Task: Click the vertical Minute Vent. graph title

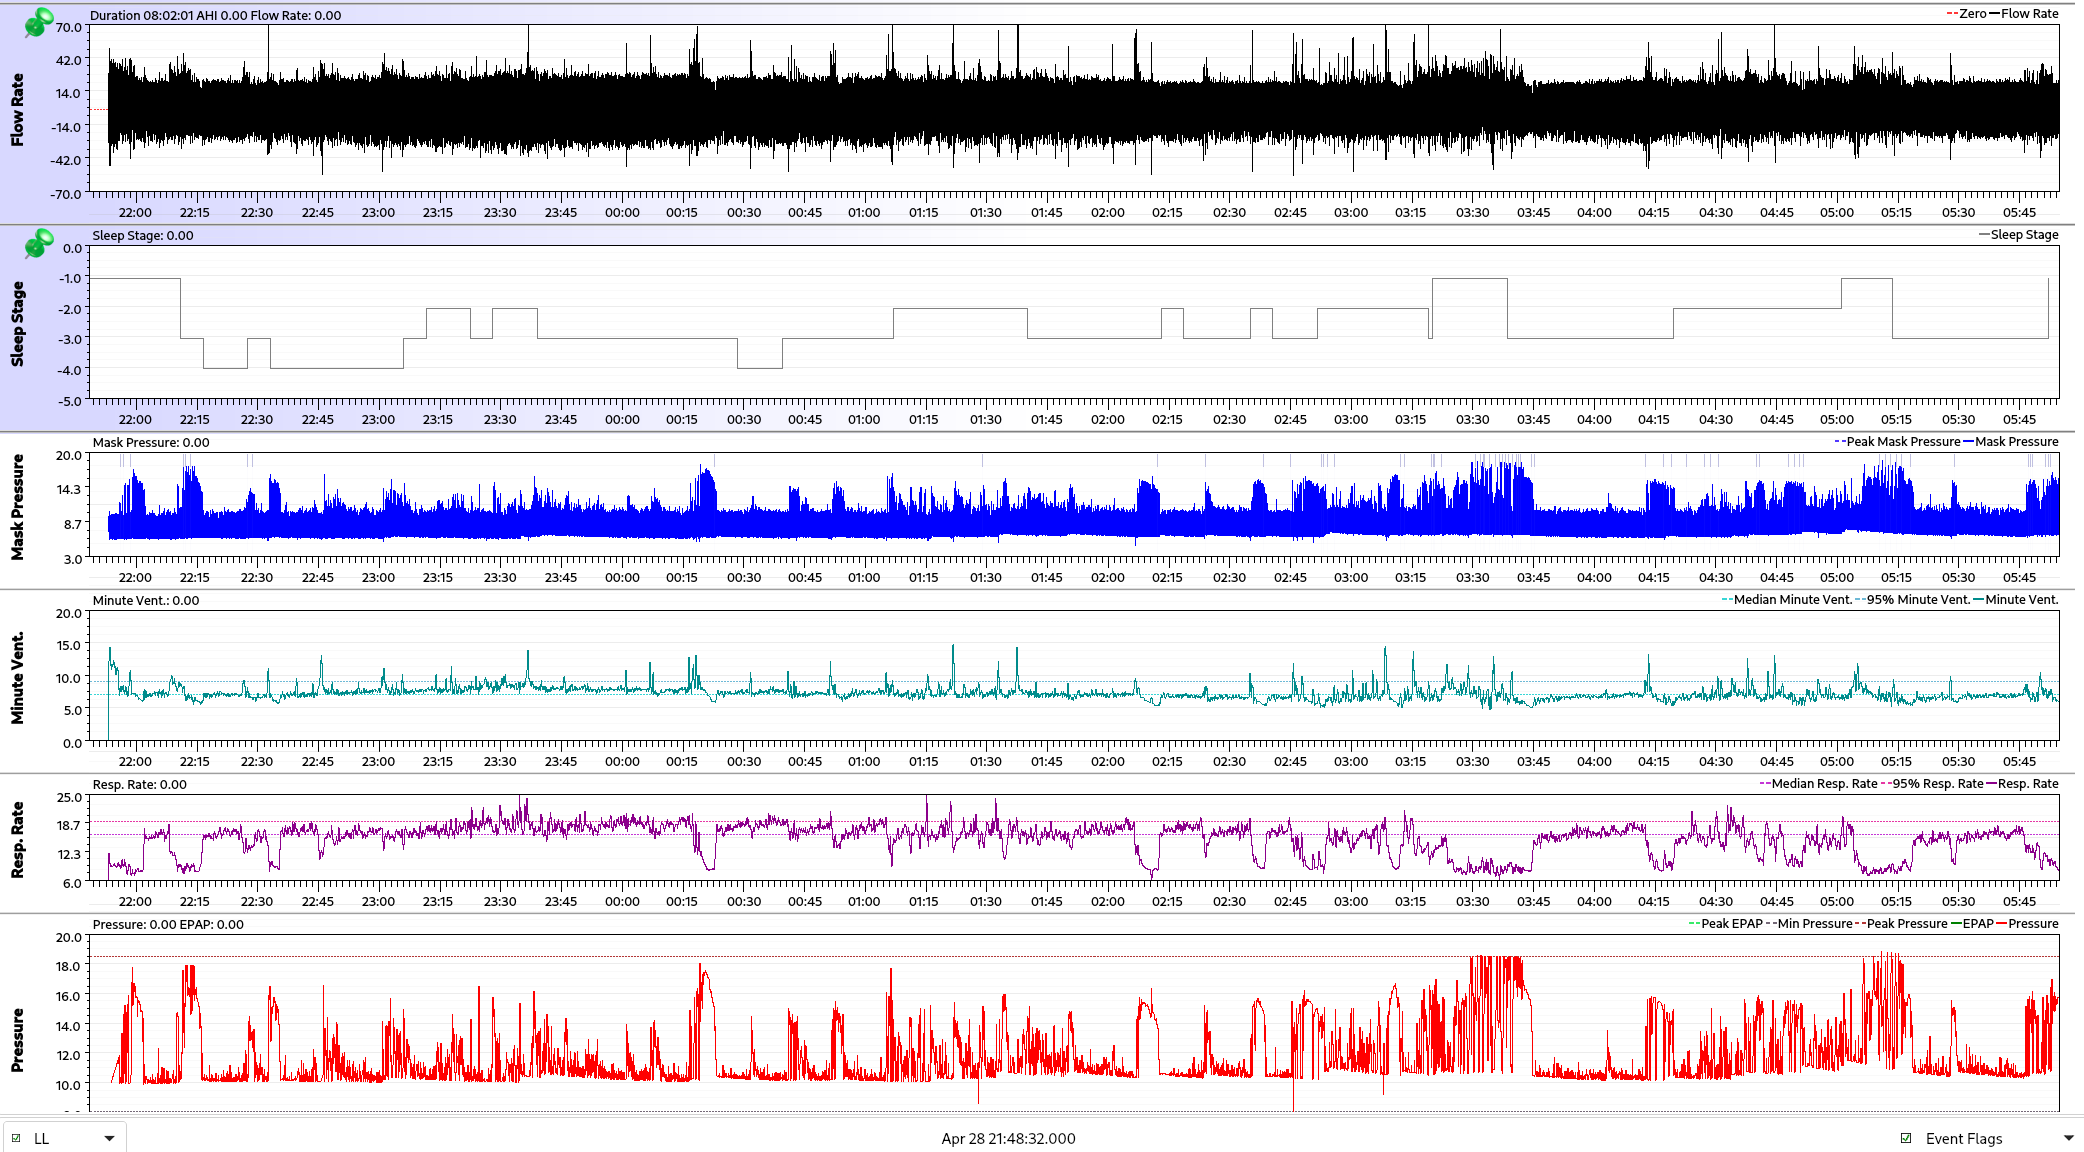Action: click(17, 677)
